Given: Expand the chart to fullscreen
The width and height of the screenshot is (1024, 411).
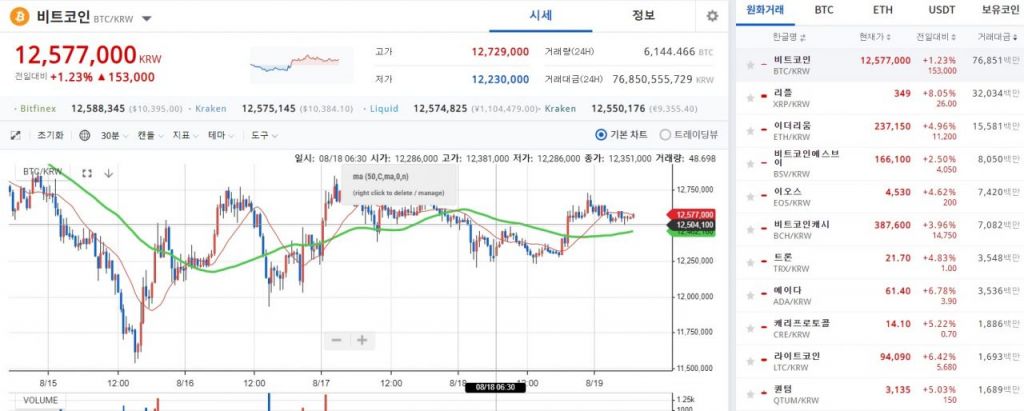Looking at the screenshot, I should [16, 135].
